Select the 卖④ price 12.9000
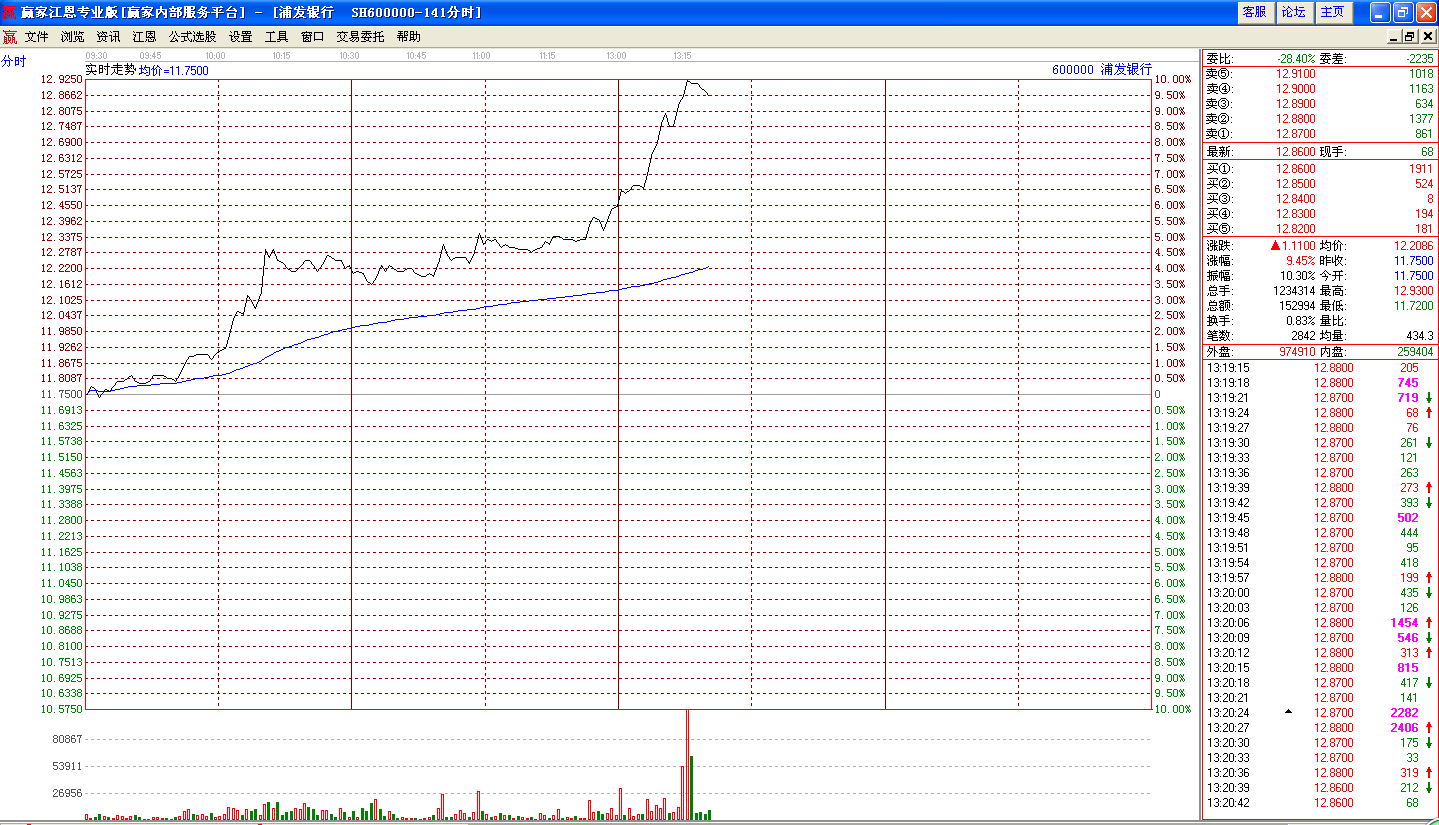This screenshot has width=1439, height=825. (x=1295, y=89)
